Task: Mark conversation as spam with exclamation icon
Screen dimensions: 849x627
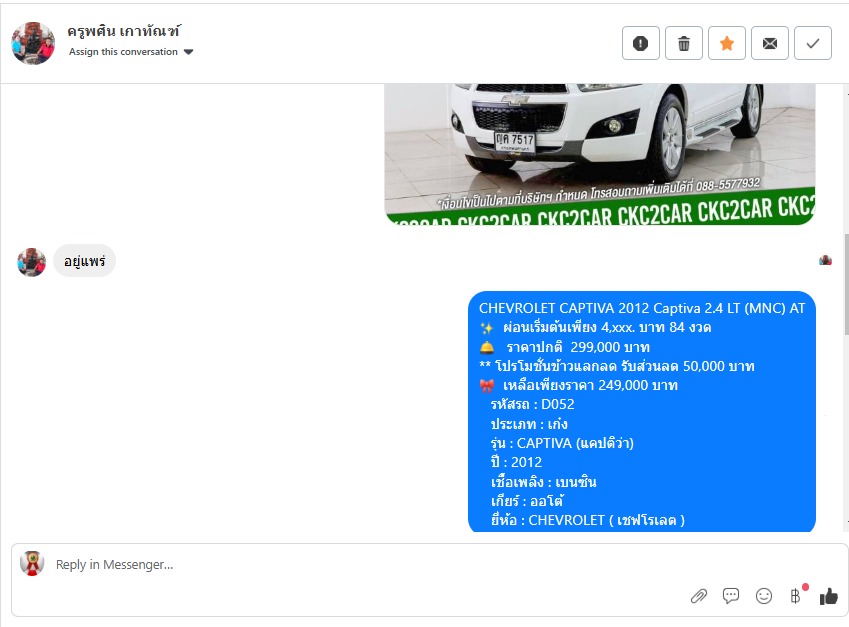Action: [x=641, y=43]
